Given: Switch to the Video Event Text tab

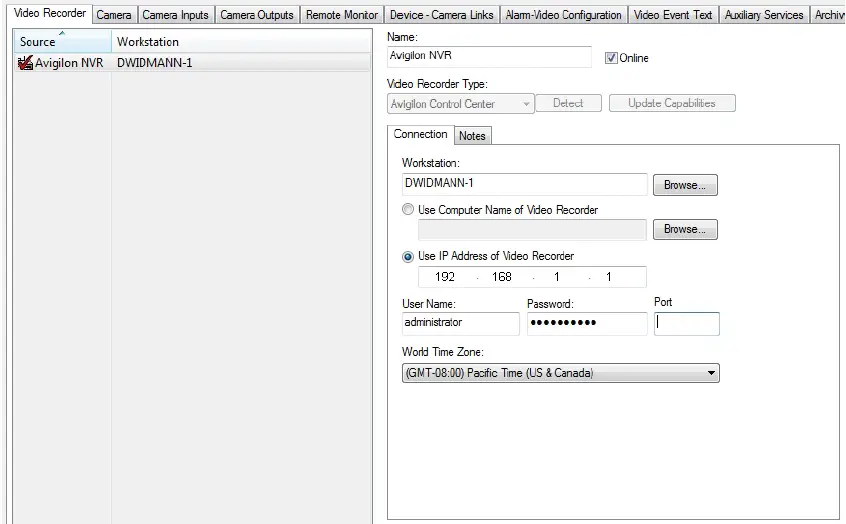Looking at the screenshot, I should click(673, 15).
